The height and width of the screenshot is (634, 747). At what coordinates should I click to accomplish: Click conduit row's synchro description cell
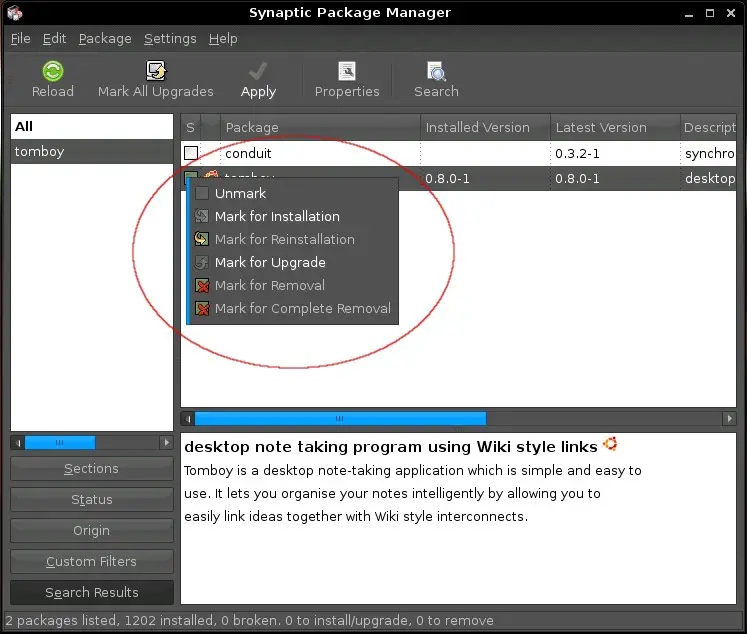(710, 153)
